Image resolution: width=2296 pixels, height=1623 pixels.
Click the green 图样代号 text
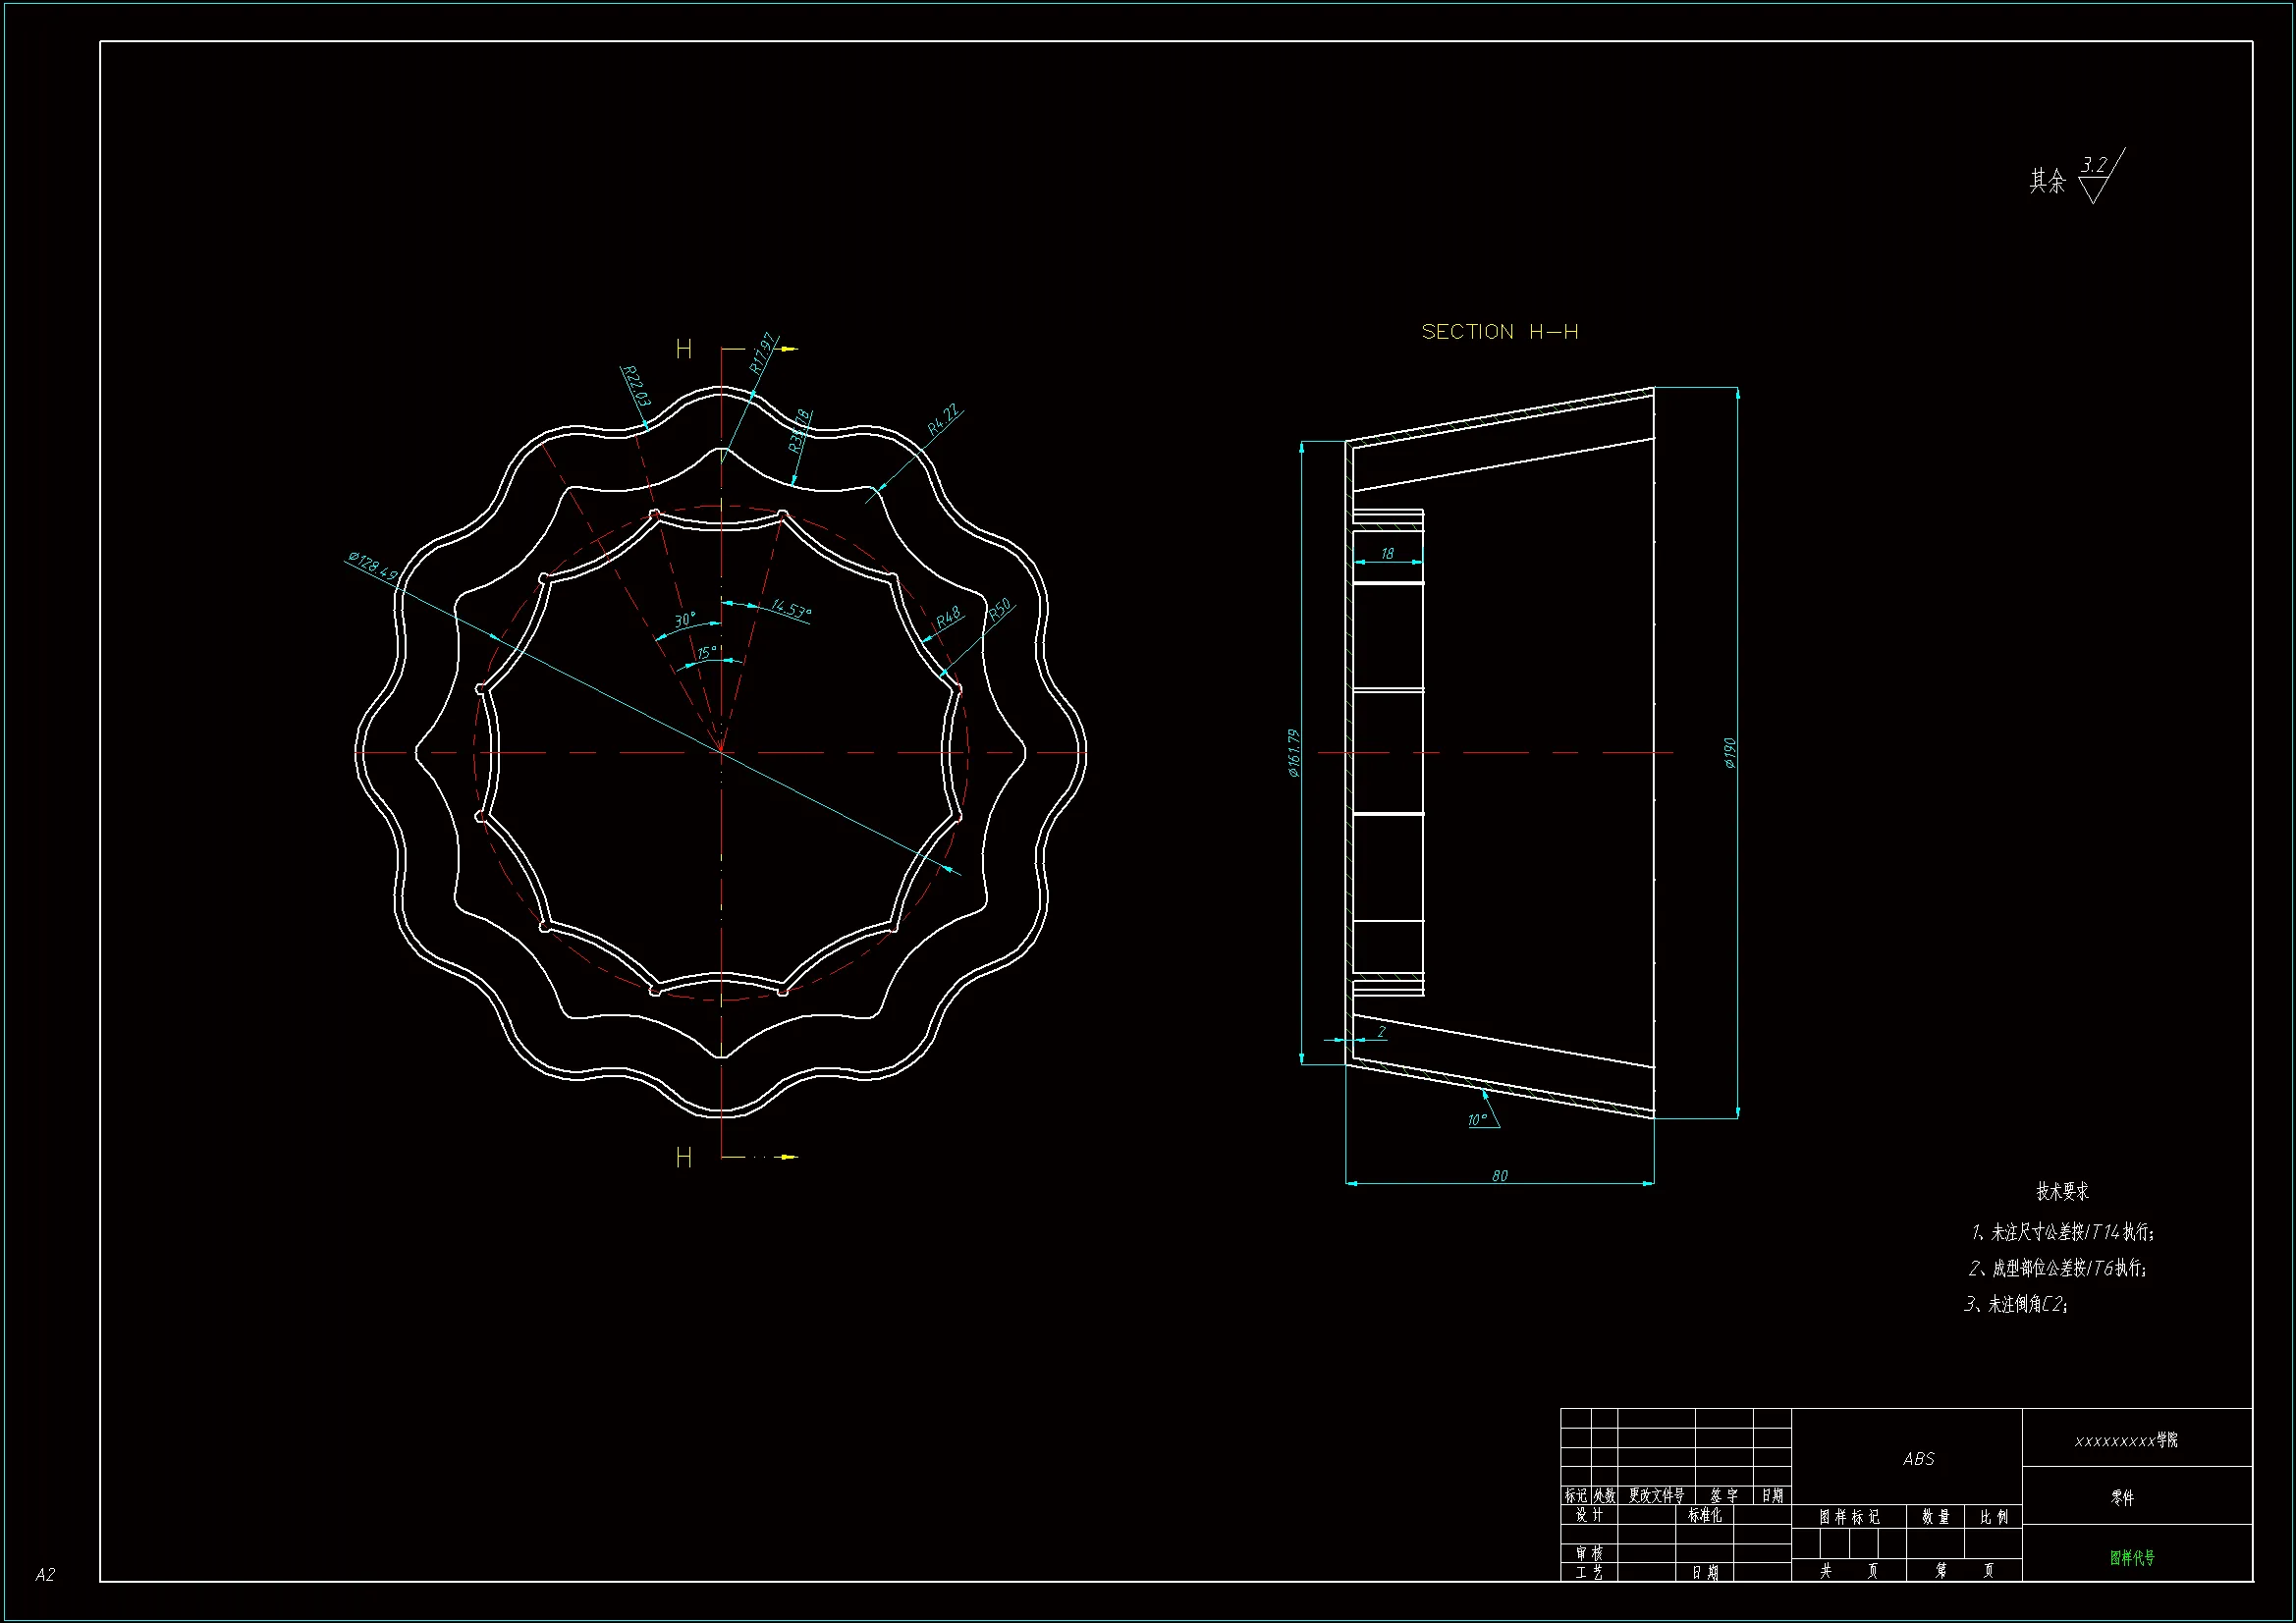click(x=2132, y=1557)
